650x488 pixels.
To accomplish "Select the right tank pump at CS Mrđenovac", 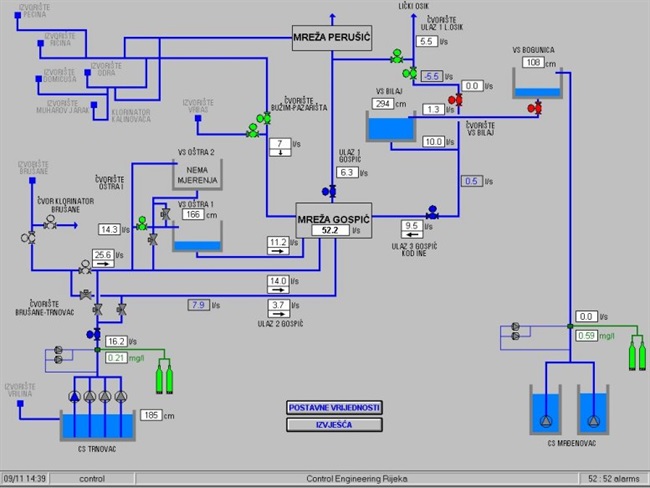I will point(594,421).
